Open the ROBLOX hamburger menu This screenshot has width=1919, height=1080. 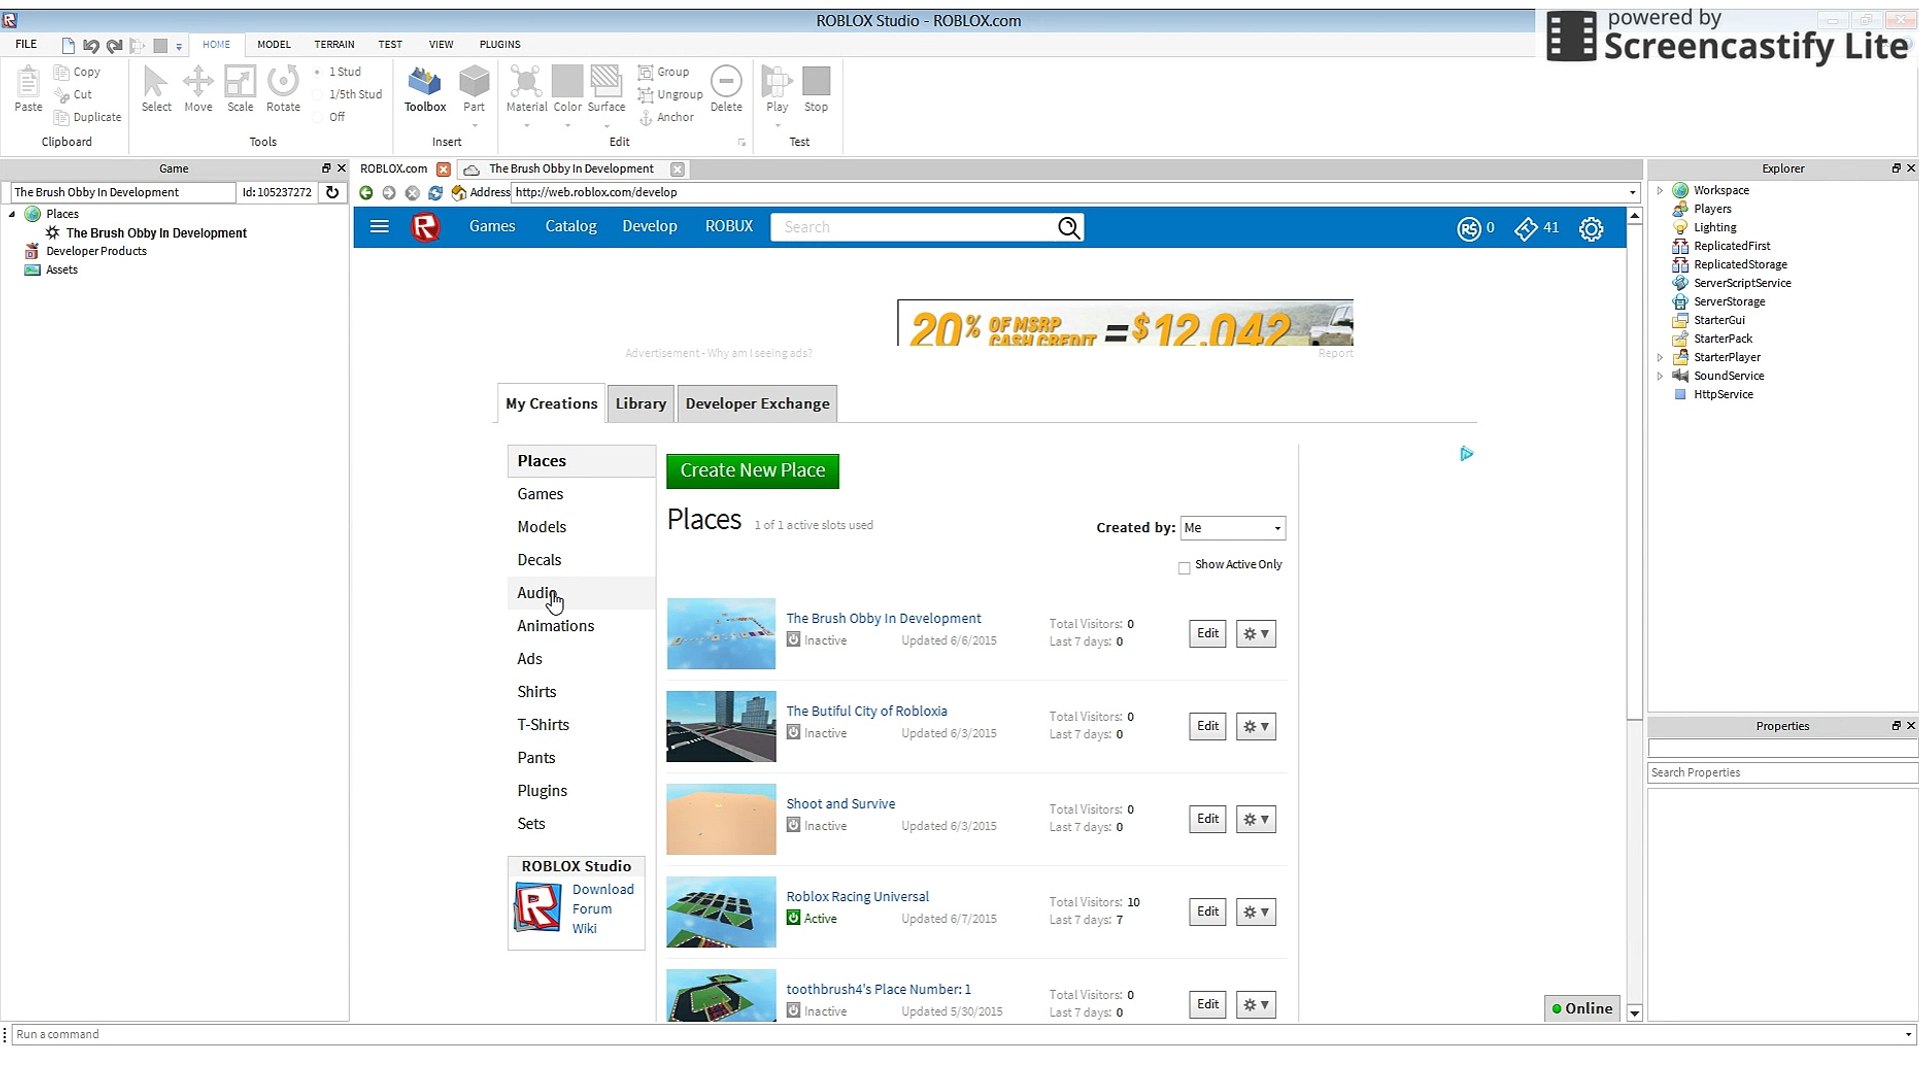tap(379, 227)
